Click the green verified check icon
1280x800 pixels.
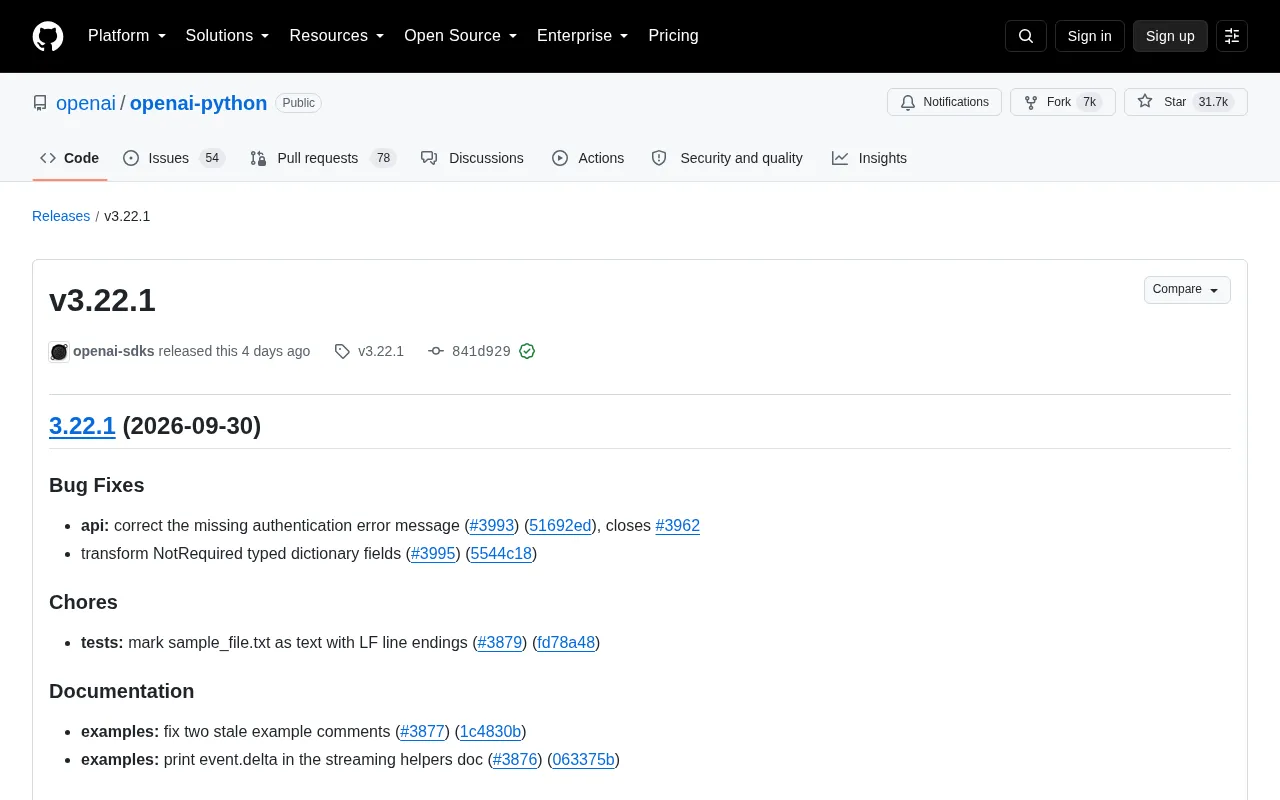[x=527, y=351]
